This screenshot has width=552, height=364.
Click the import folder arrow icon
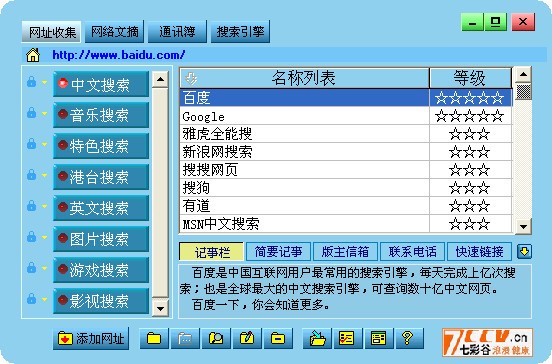[x=317, y=338]
